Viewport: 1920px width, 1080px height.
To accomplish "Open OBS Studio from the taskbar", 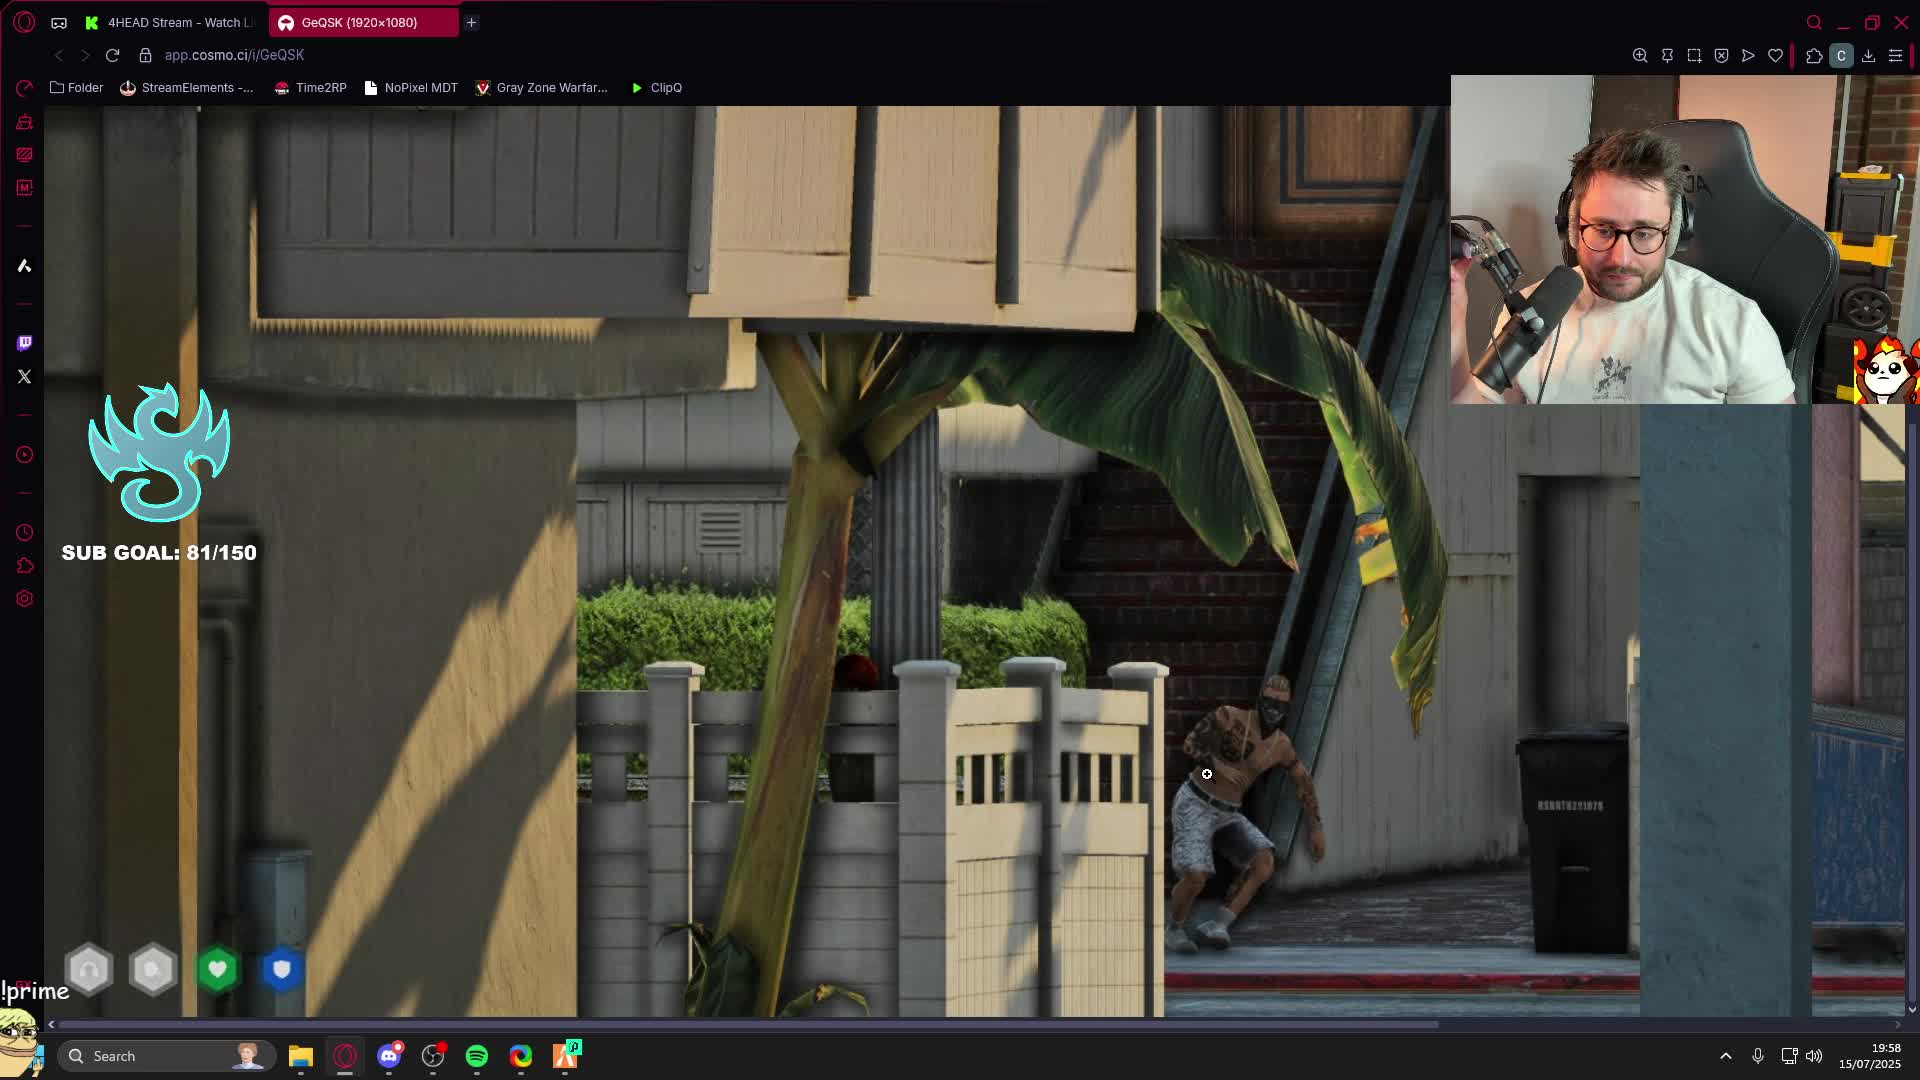I will coord(433,1056).
